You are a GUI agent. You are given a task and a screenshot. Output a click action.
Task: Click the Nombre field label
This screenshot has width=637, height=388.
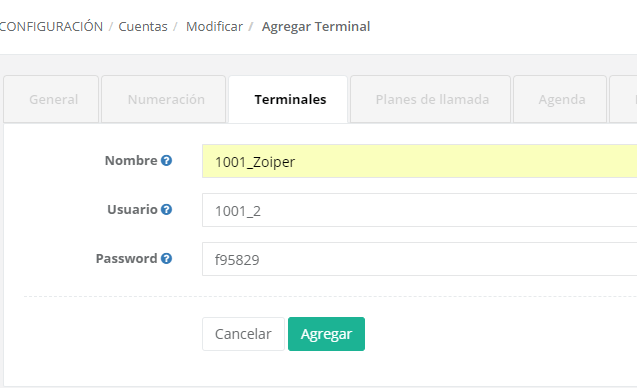click(131, 160)
